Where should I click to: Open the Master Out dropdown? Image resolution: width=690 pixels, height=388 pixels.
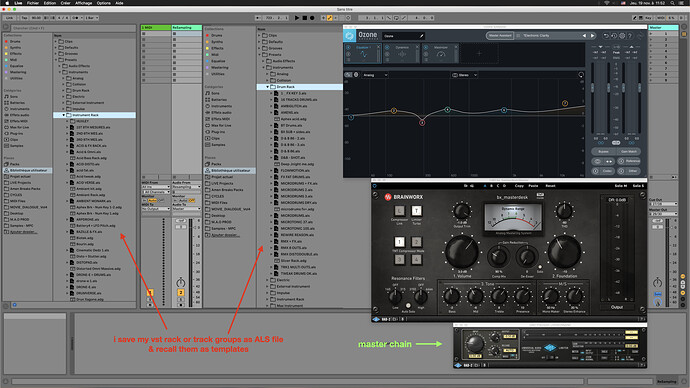point(663,214)
